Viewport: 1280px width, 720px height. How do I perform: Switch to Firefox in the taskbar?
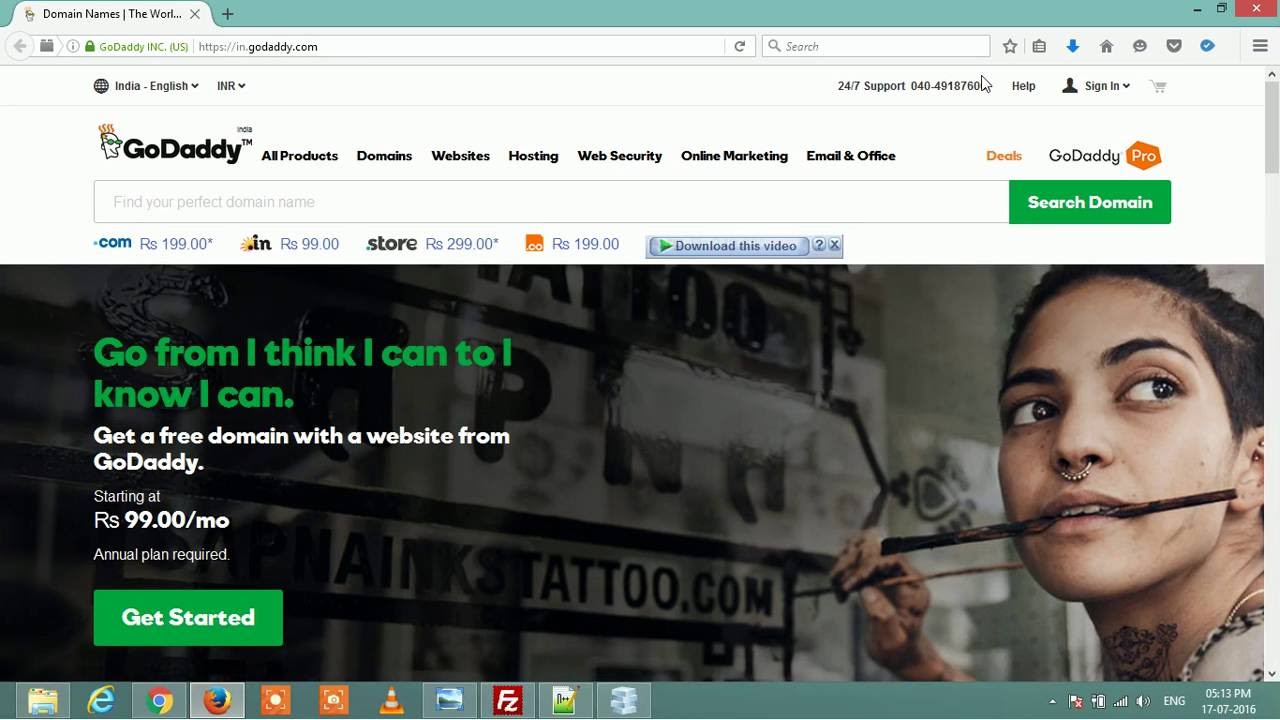pos(217,701)
